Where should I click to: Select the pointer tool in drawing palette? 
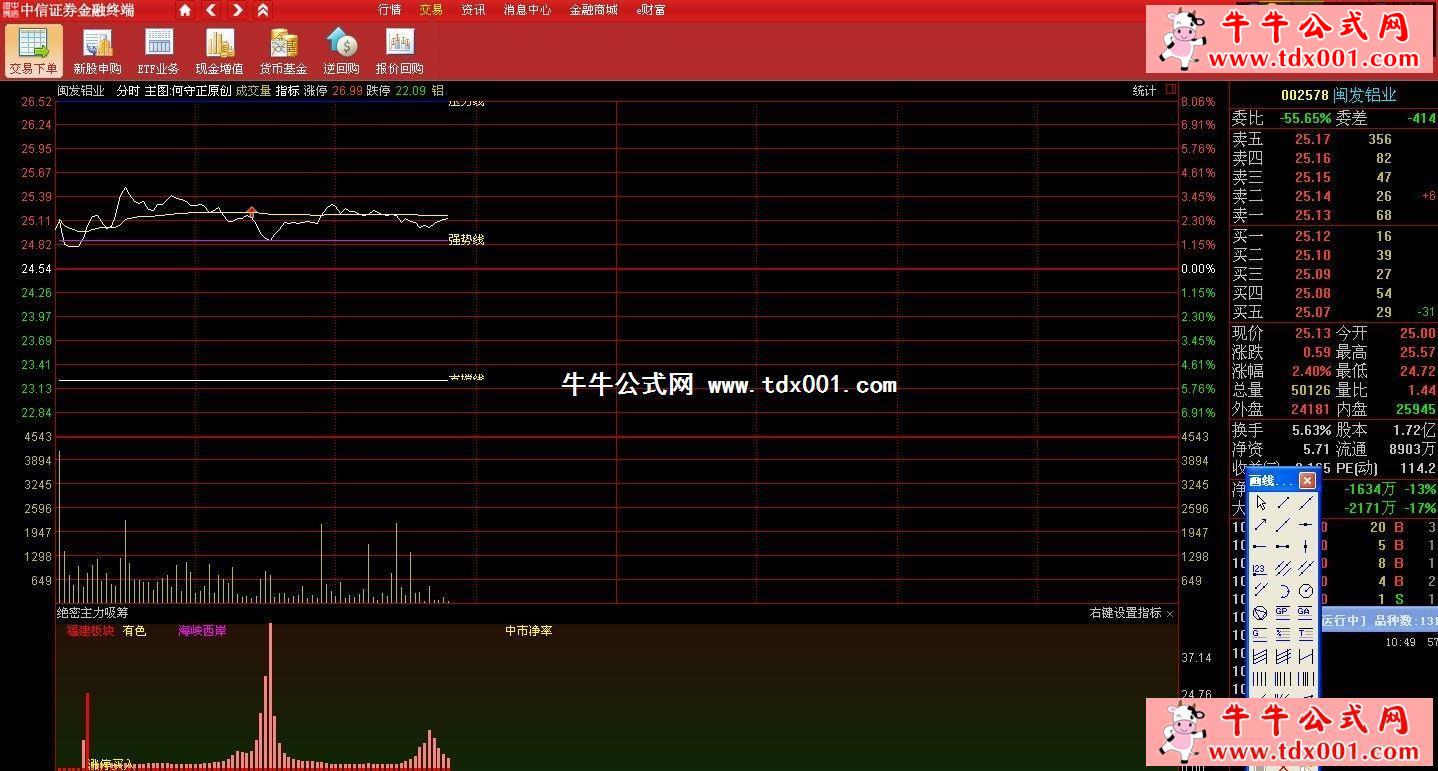tap(1260, 503)
